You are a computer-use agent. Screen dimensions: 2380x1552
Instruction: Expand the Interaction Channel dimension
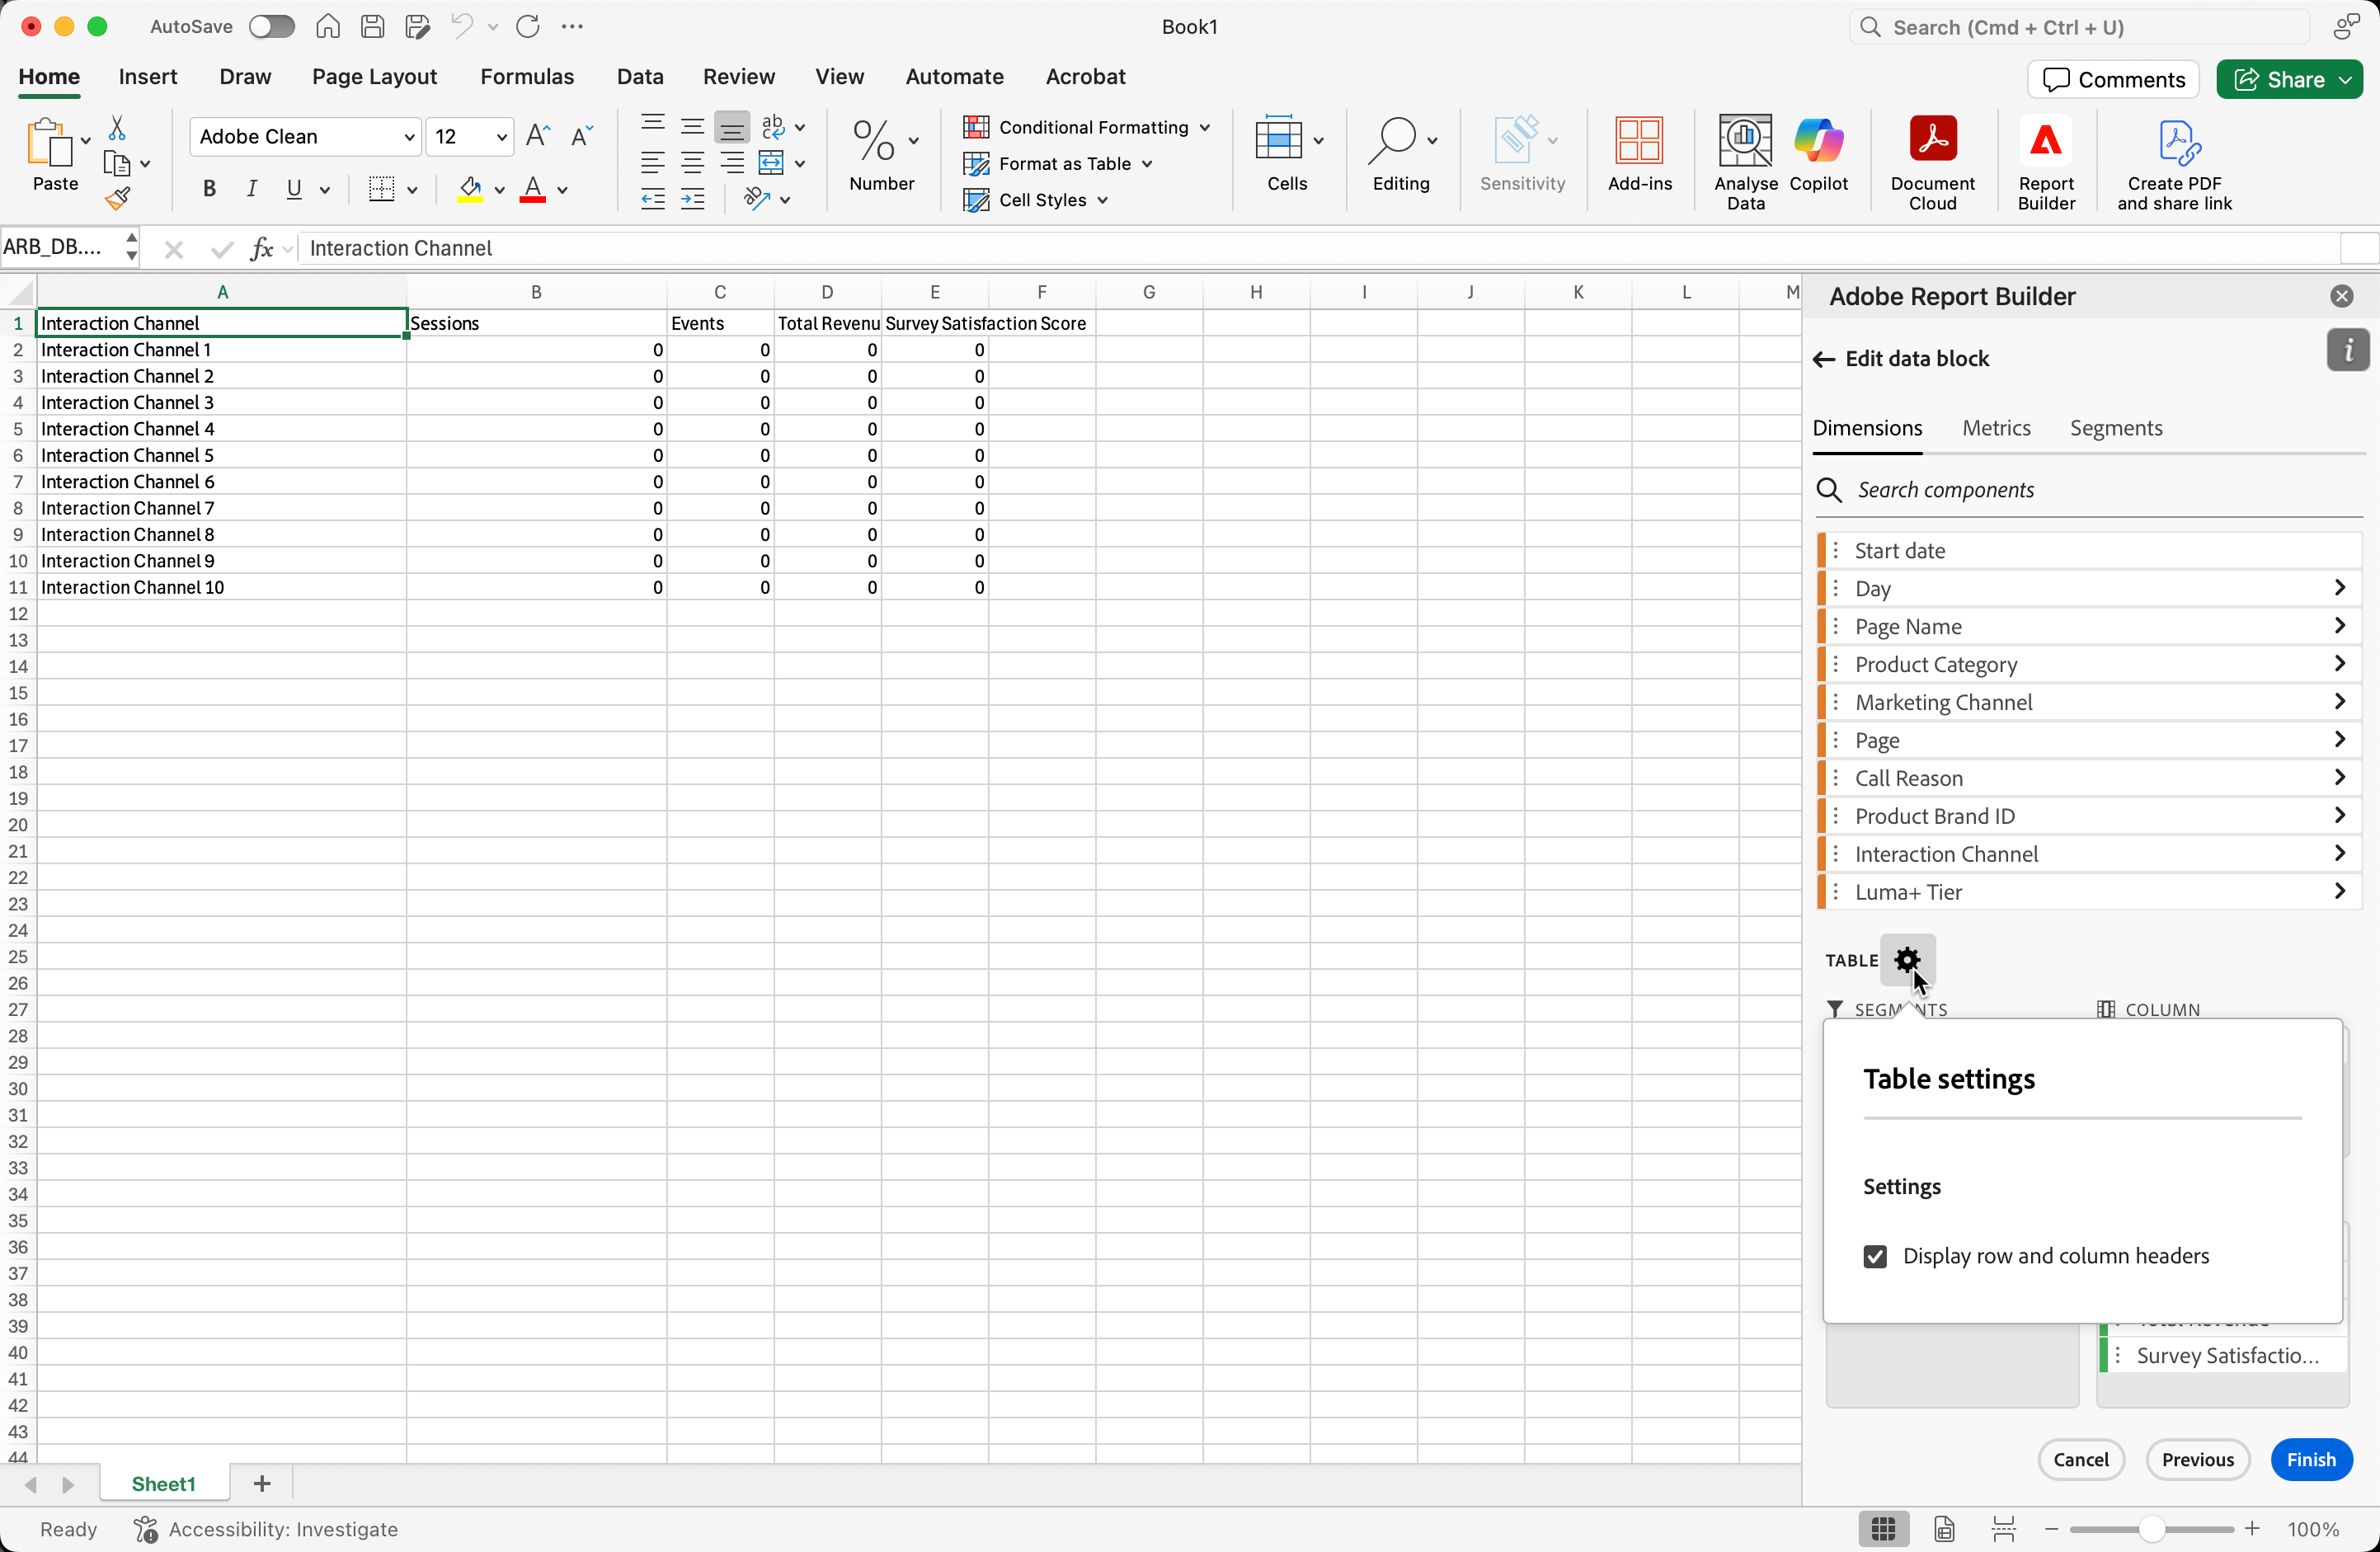tap(2339, 854)
